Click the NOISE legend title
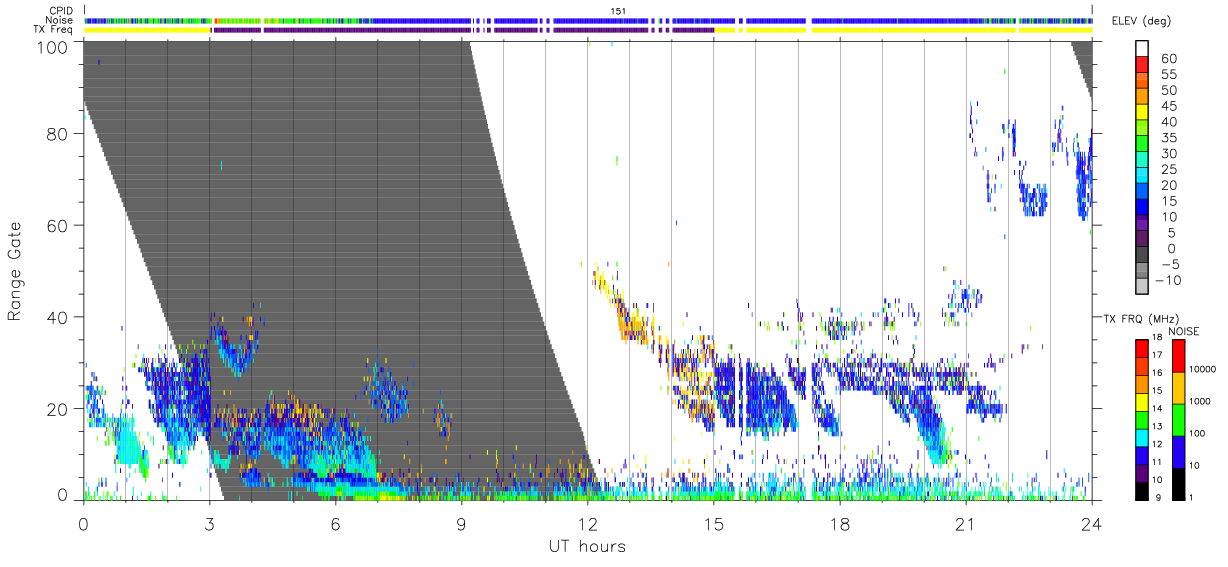 (x=1184, y=331)
